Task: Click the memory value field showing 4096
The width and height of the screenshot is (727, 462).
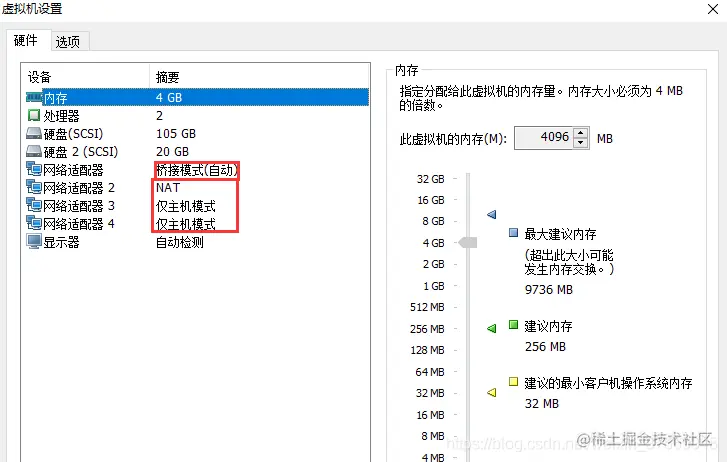Action: coord(544,138)
